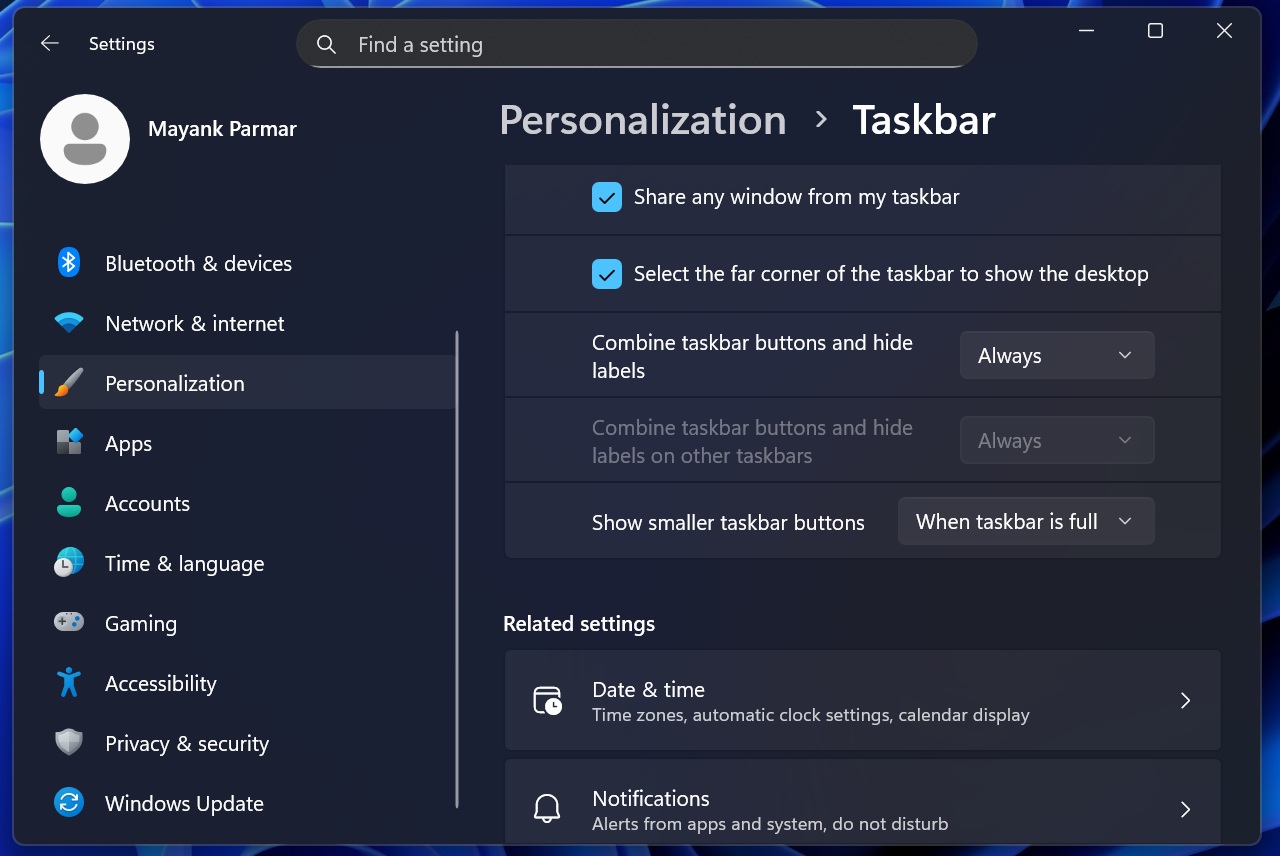This screenshot has height=856, width=1280.
Task: Disable far corner show desktop option
Action: point(606,273)
